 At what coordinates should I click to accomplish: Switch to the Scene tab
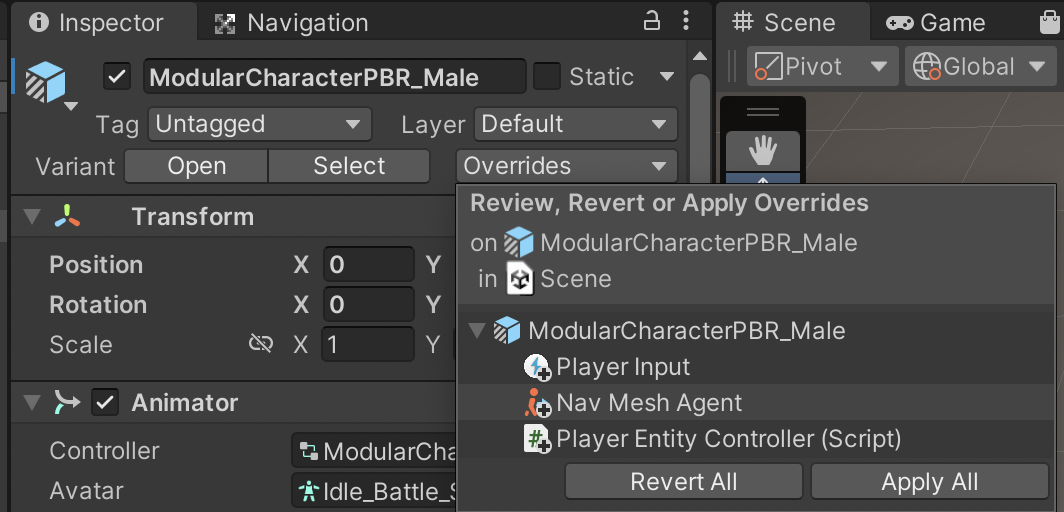coord(792,22)
